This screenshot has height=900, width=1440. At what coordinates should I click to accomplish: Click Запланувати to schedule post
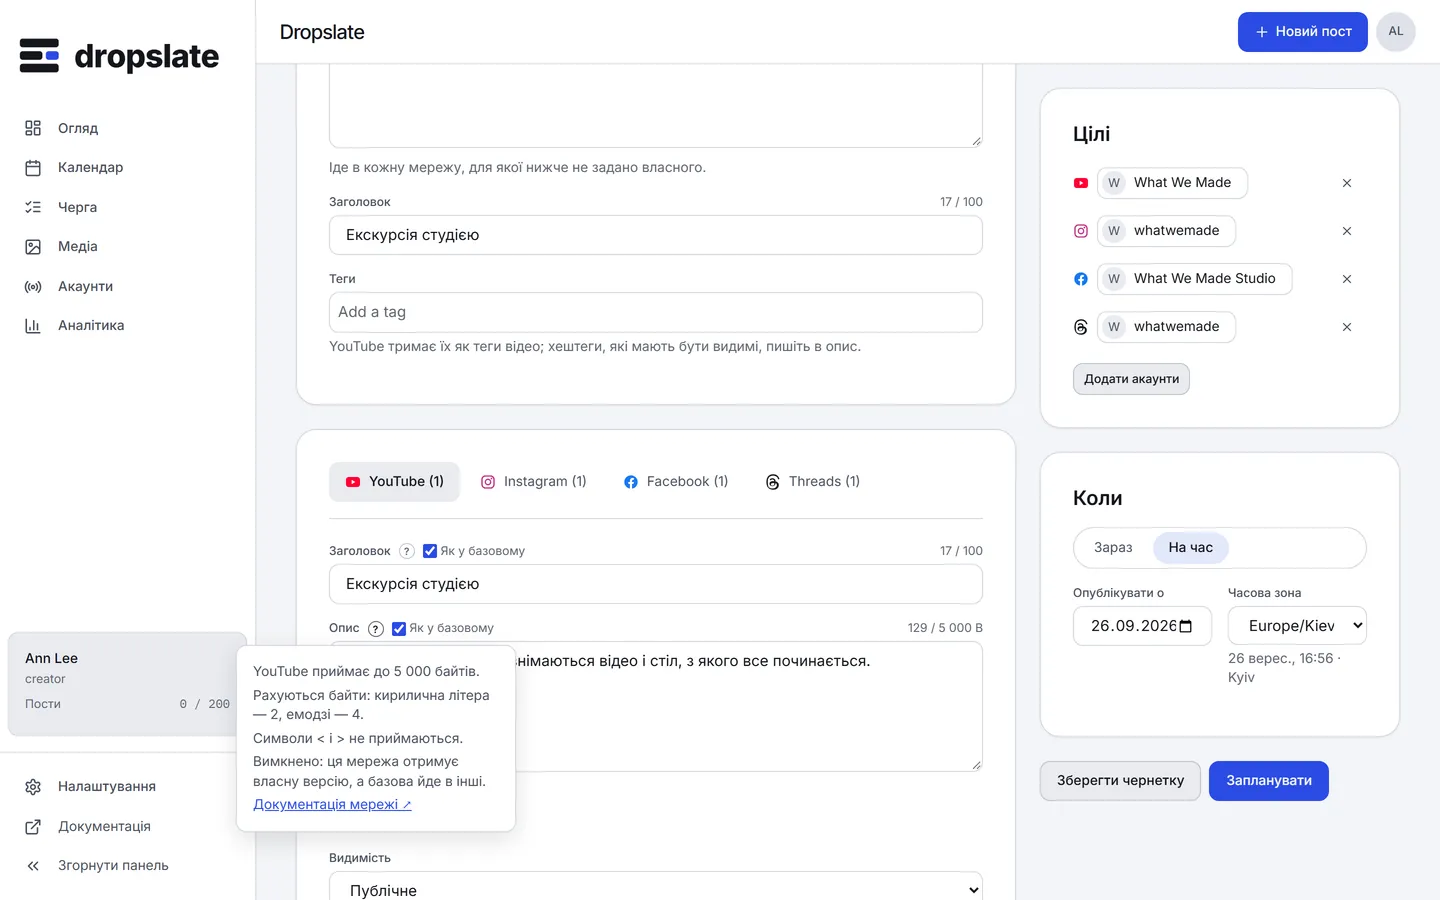1269,781
